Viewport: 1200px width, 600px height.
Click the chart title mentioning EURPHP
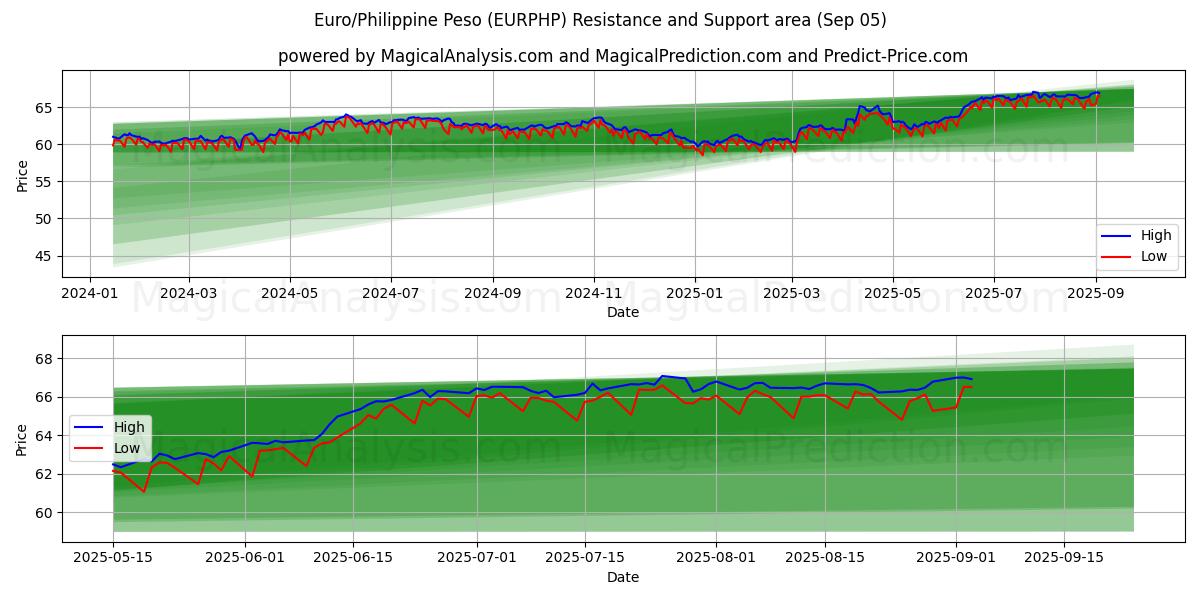(x=600, y=20)
